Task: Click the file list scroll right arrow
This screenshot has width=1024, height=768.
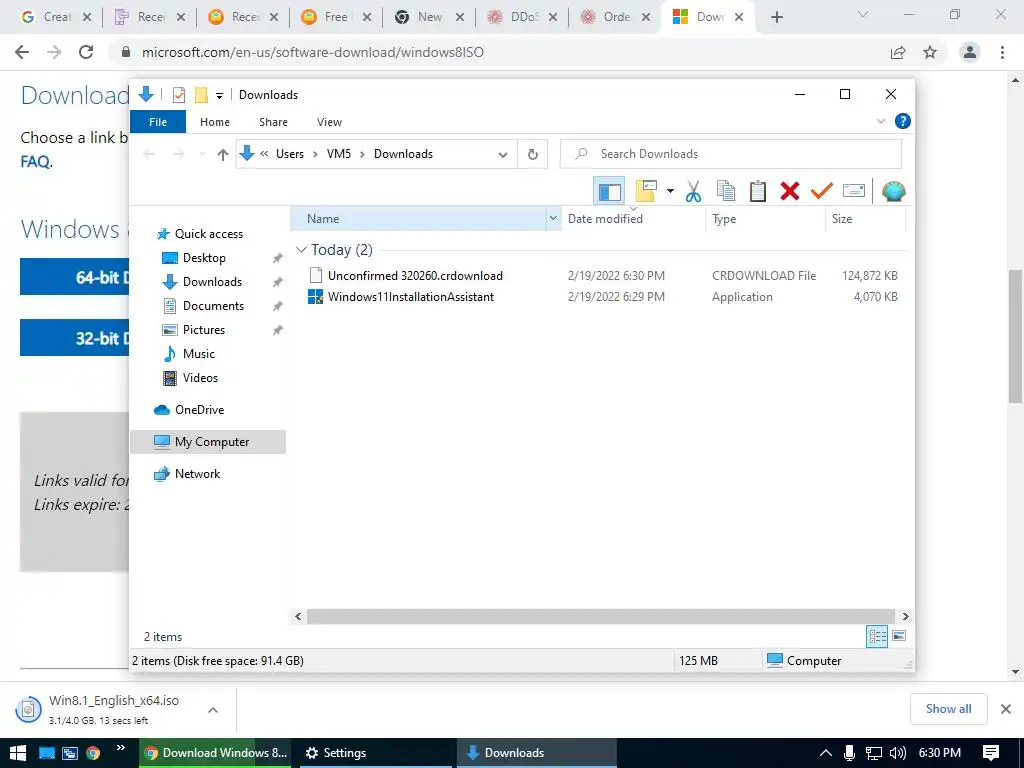Action: pos(905,616)
